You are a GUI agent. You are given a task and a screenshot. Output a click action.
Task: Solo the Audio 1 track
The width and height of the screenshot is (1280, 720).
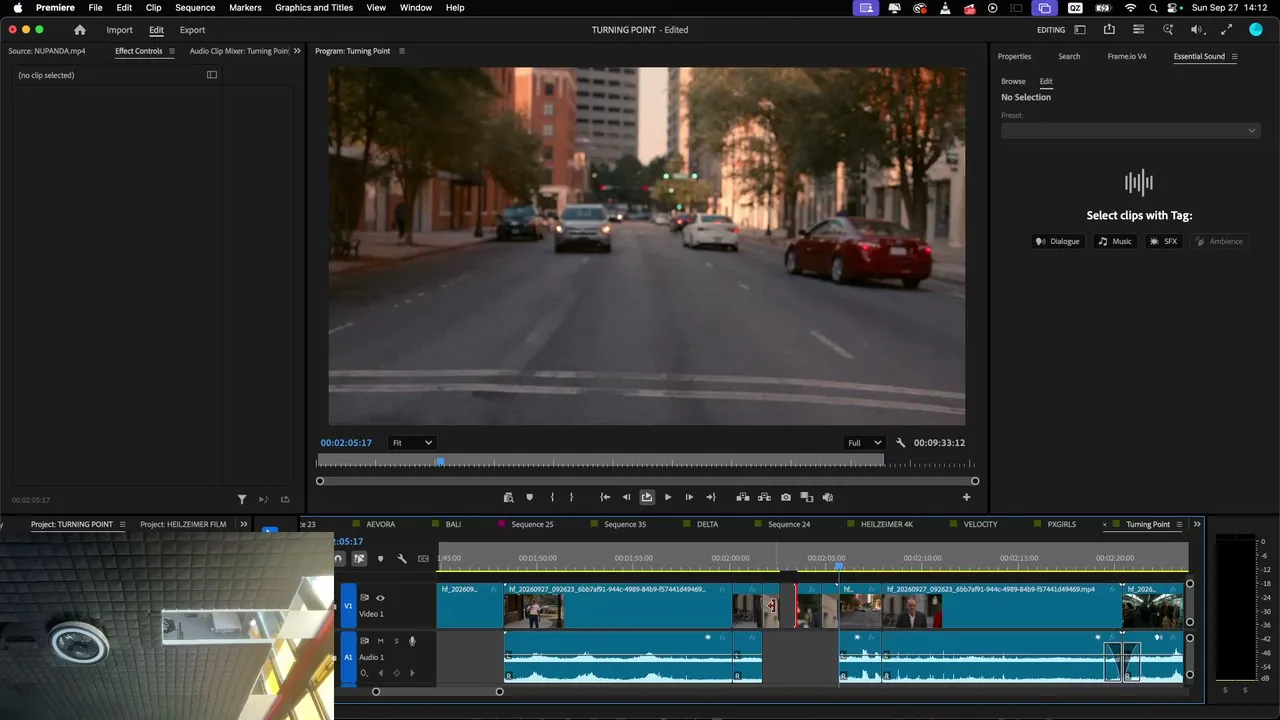click(x=396, y=641)
